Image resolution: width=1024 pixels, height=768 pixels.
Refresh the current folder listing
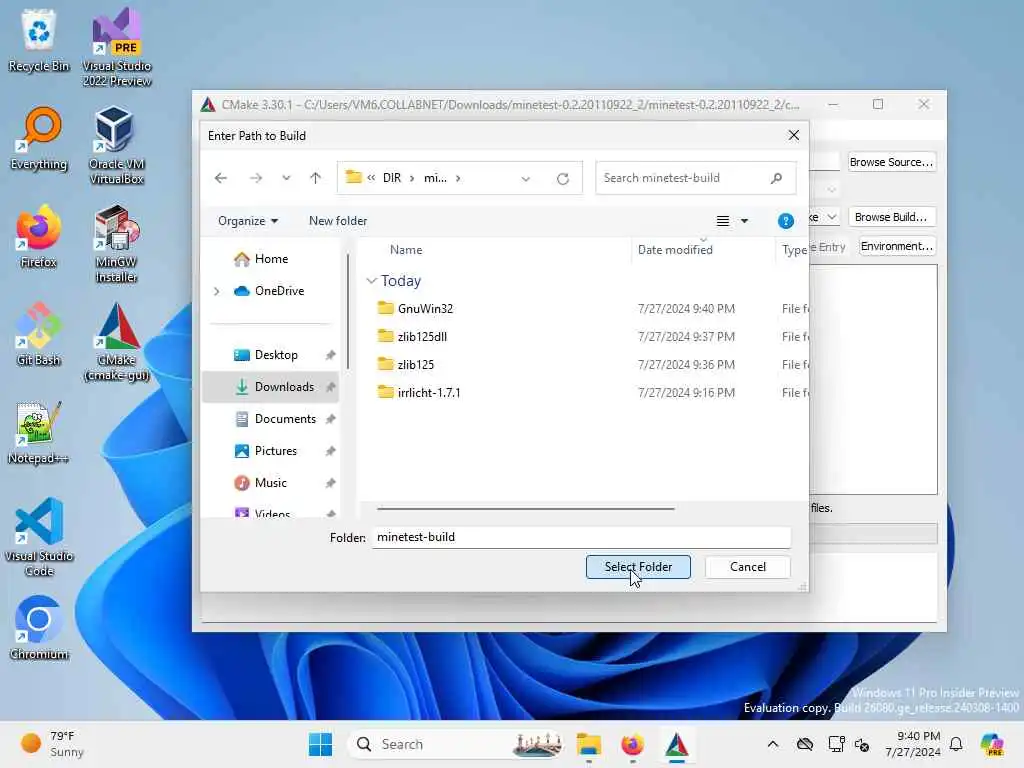pos(563,178)
